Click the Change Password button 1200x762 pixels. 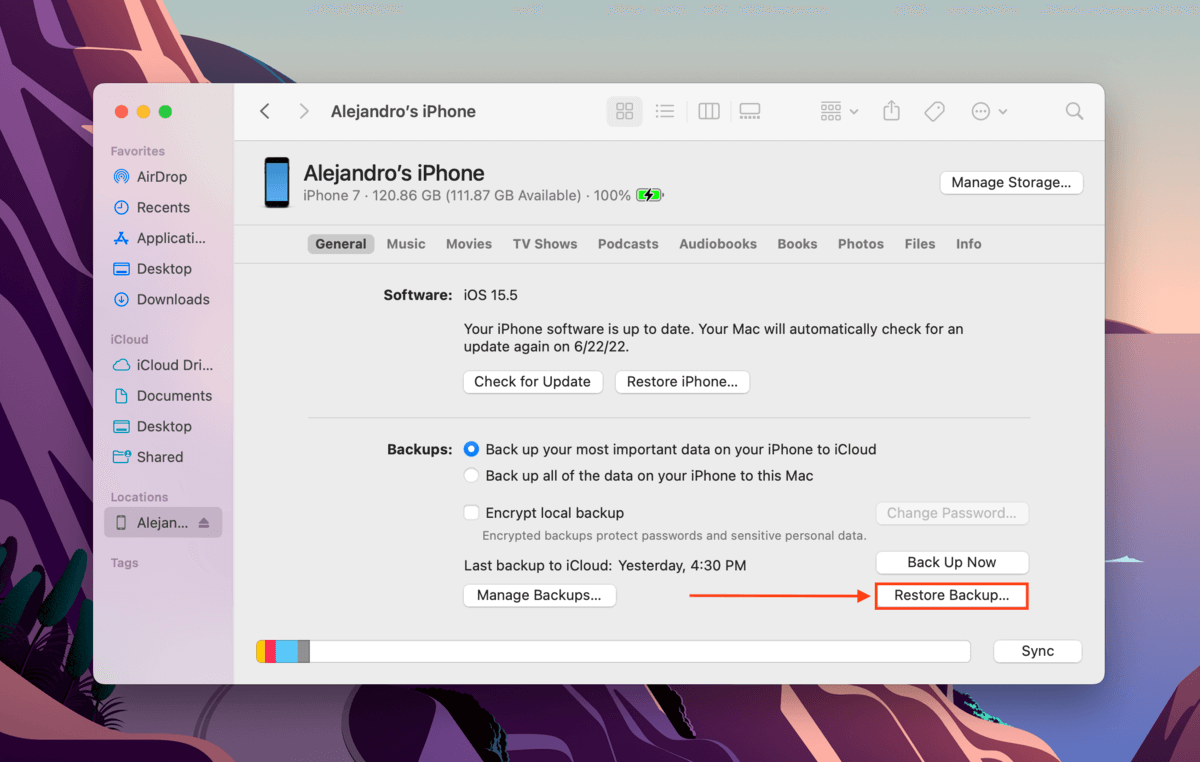[952, 513]
